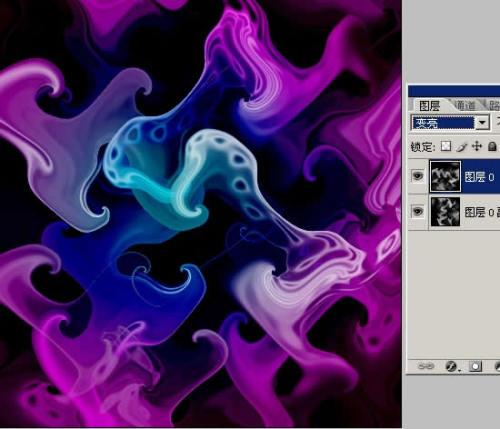Switch to the 图层 (Layers) tab
The height and width of the screenshot is (429, 500).
pos(429,106)
